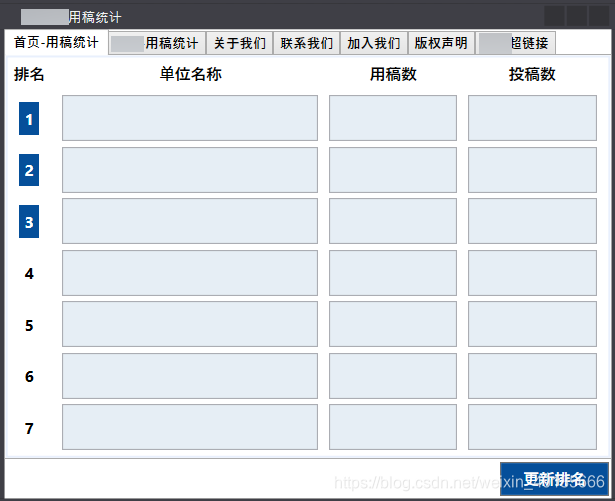Click the rank 1 blue badge
The width and height of the screenshot is (615, 501).
[29, 118]
